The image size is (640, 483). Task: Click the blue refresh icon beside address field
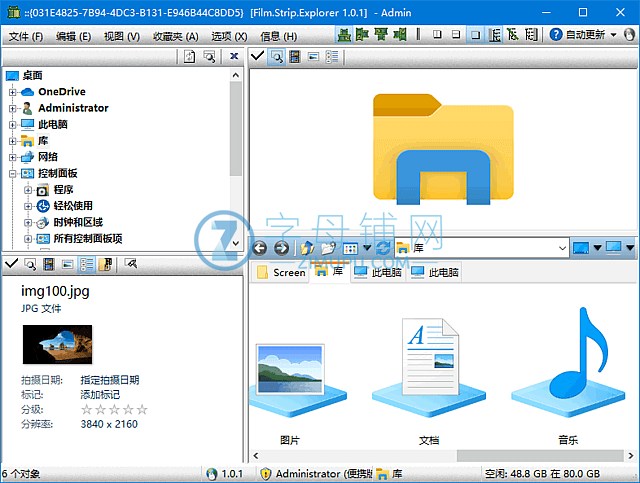(x=383, y=248)
